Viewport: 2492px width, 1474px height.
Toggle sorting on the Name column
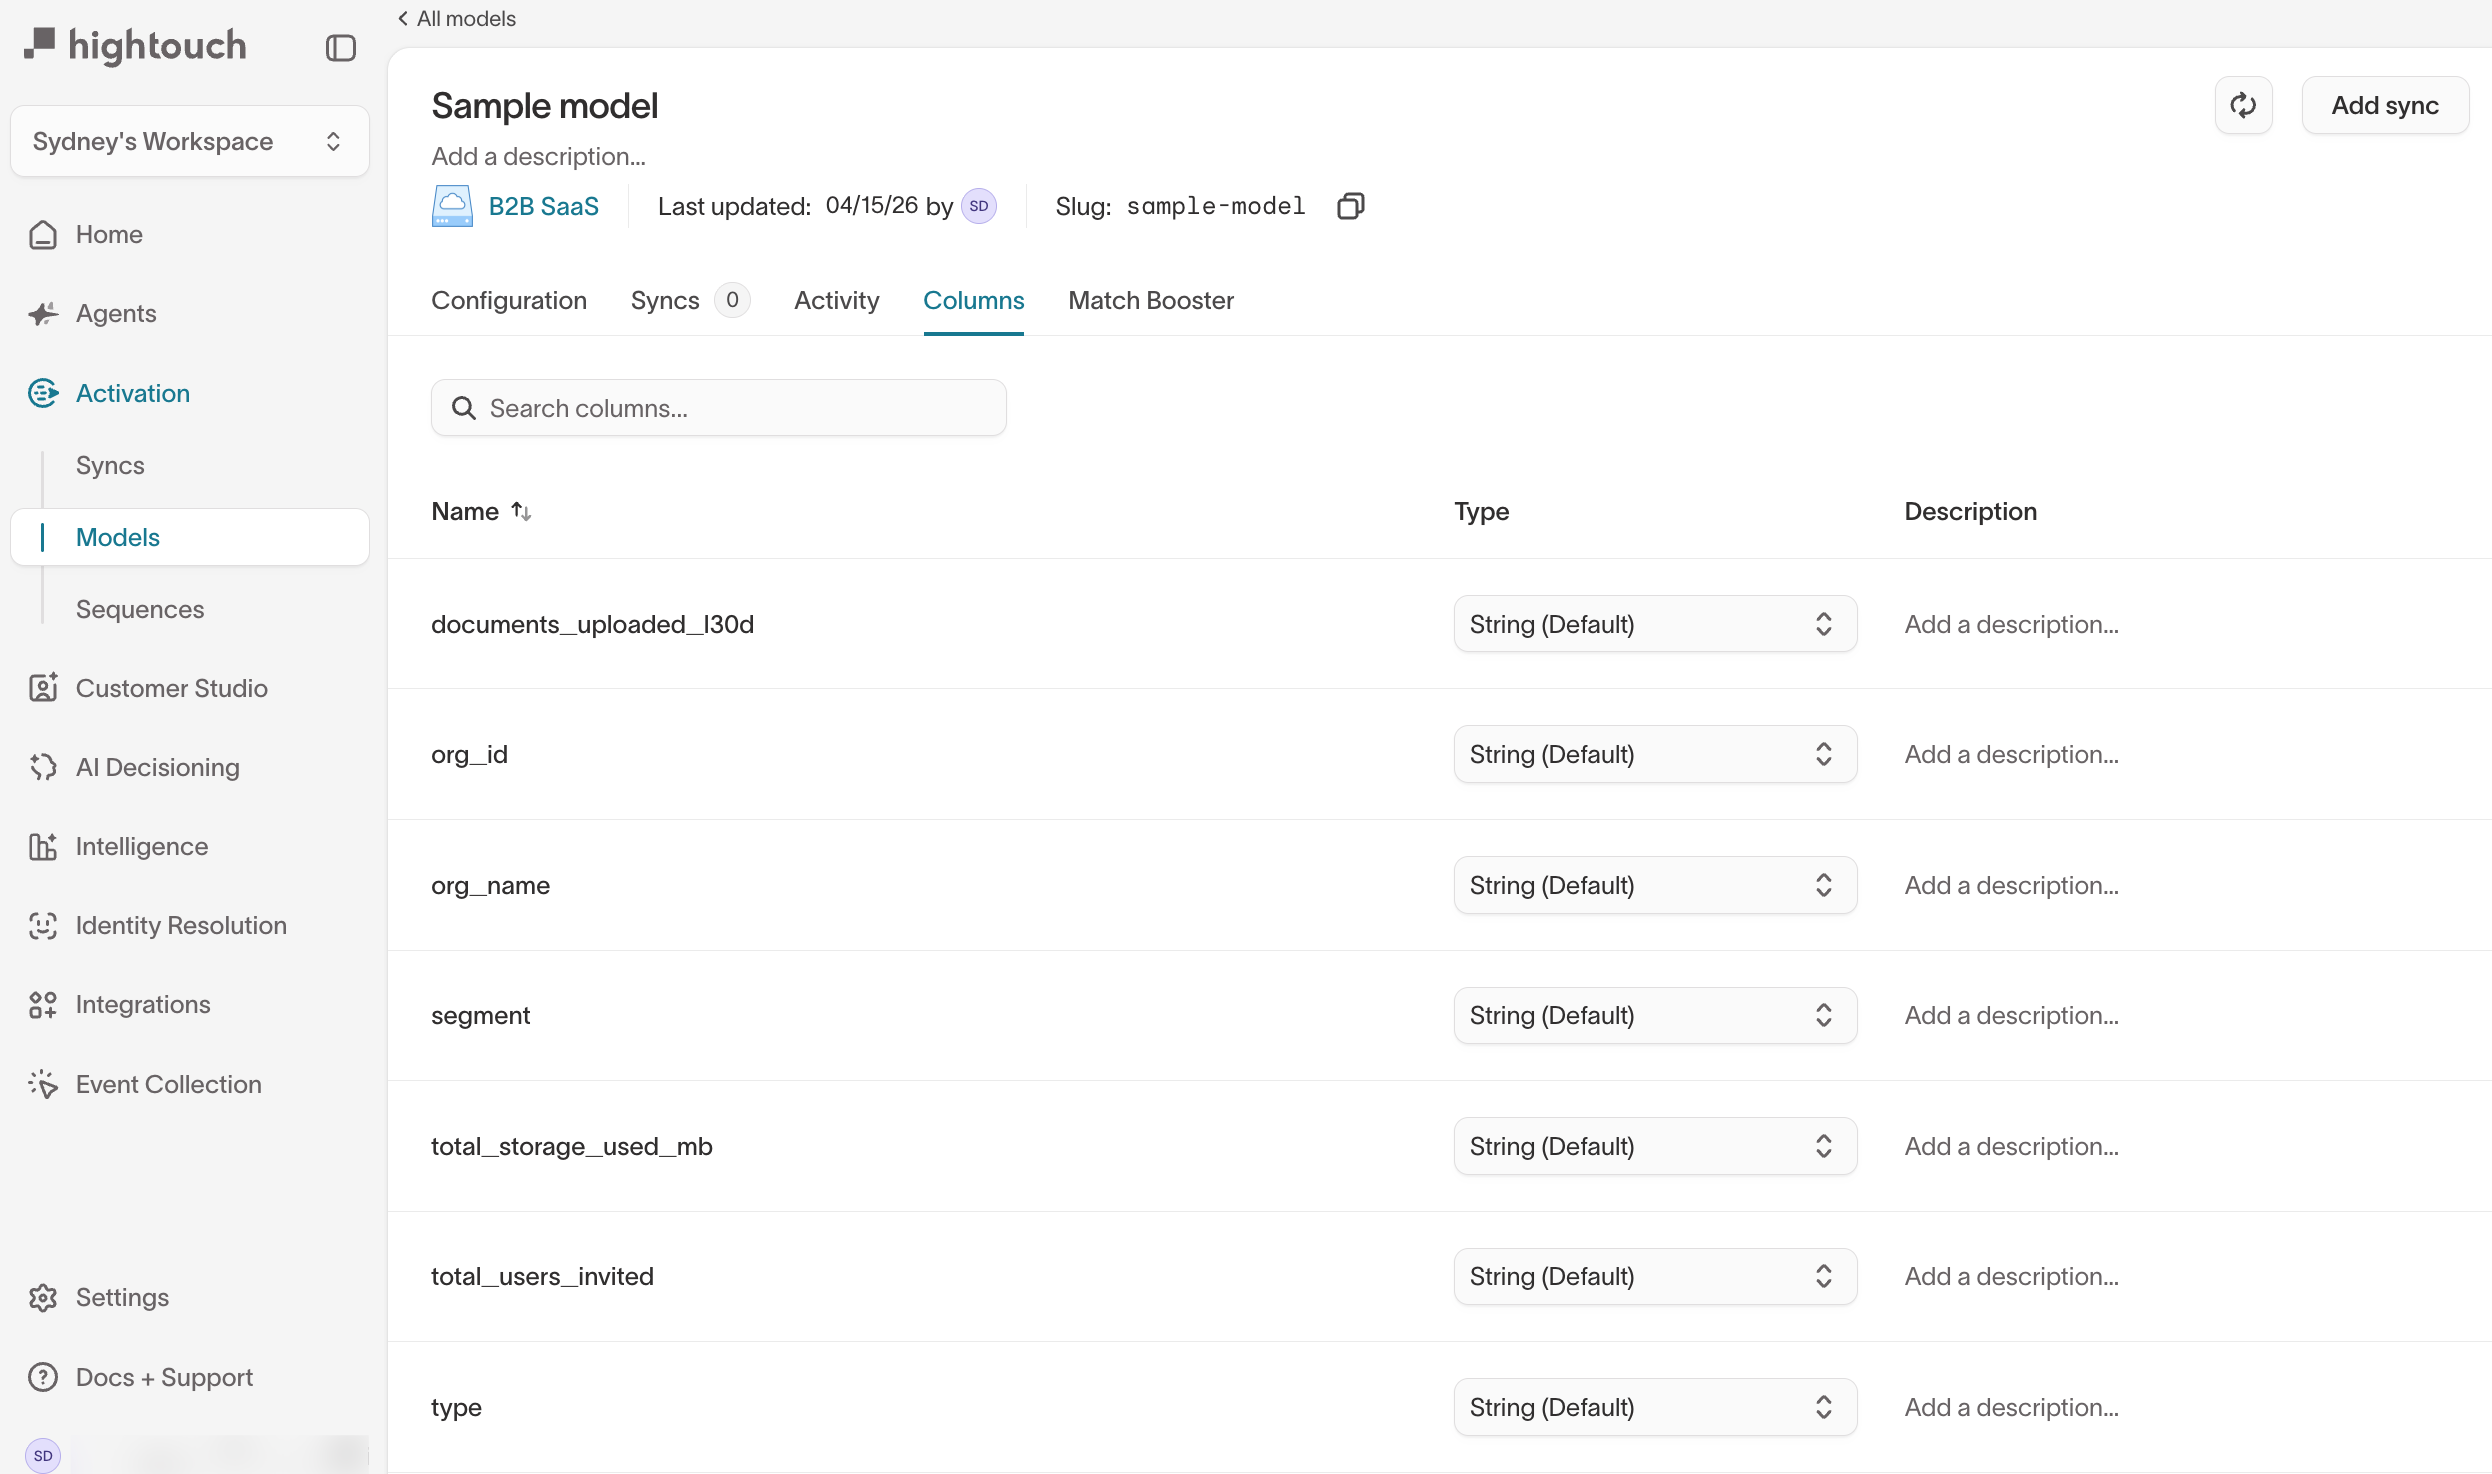521,511
